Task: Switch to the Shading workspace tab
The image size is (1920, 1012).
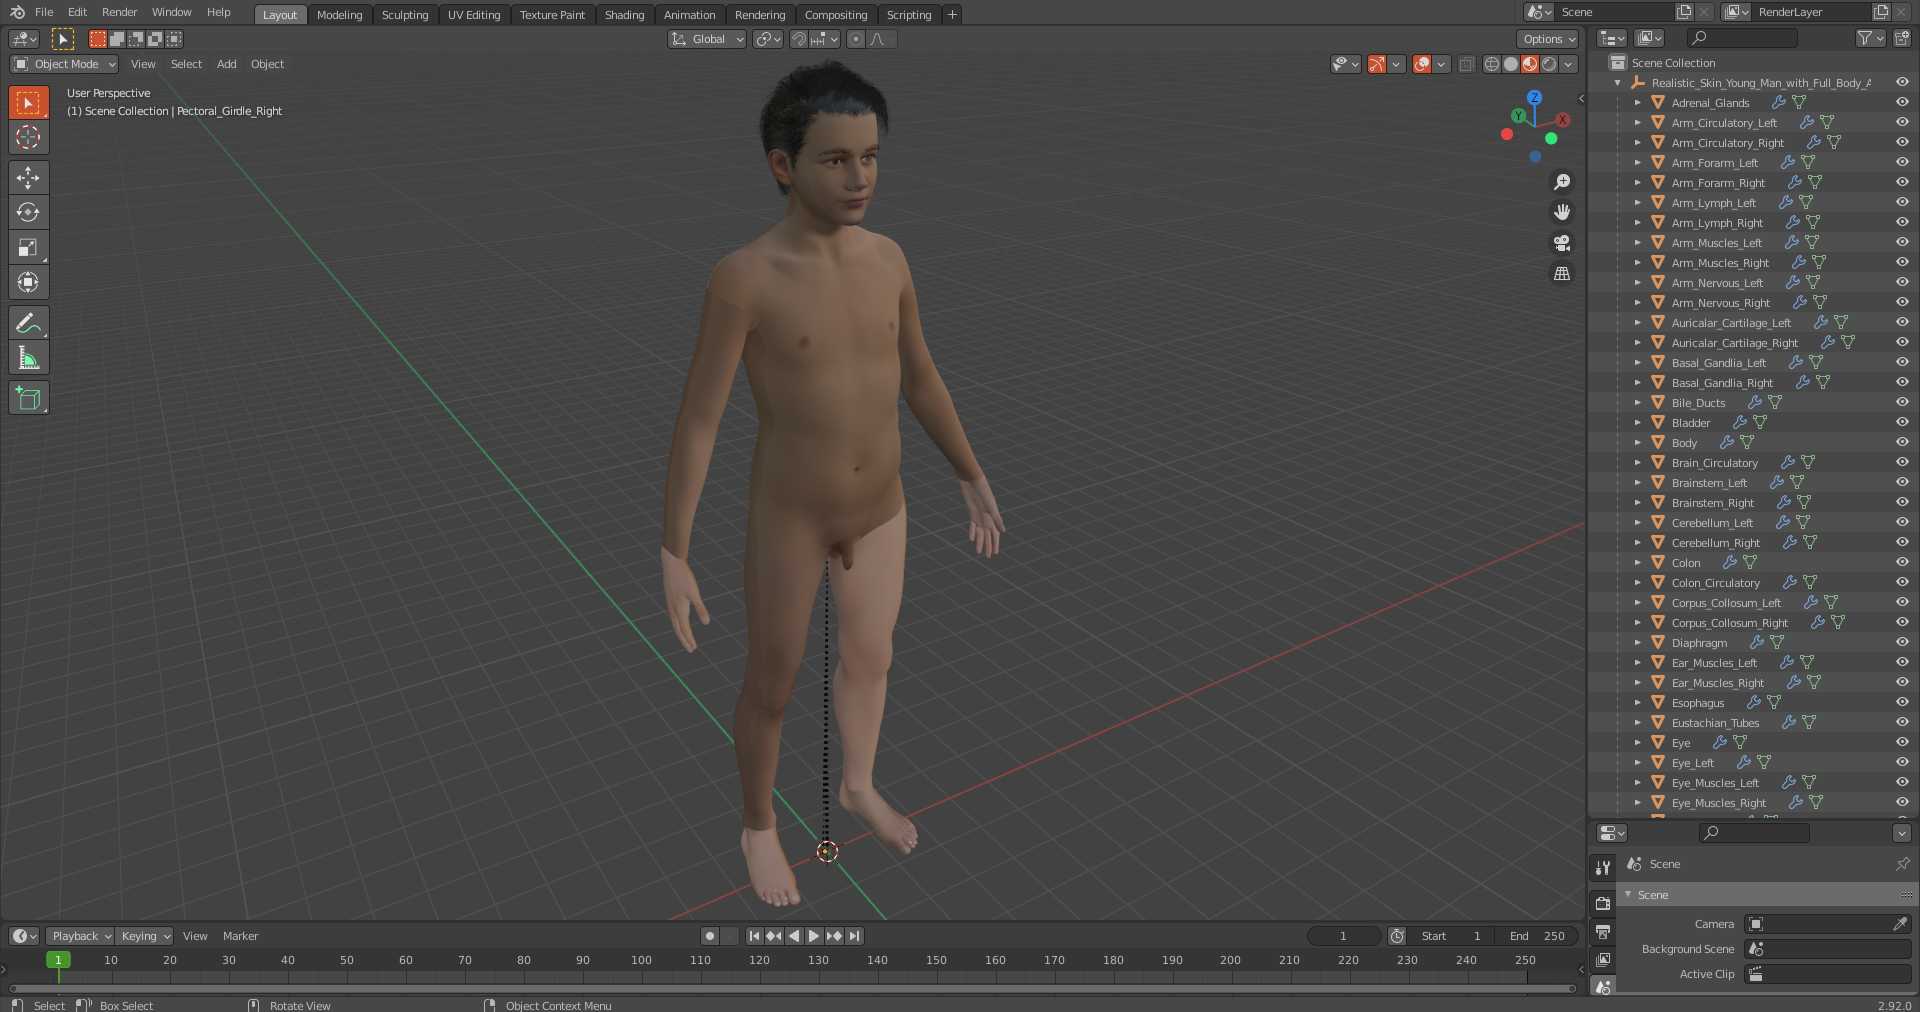Action: click(x=624, y=15)
